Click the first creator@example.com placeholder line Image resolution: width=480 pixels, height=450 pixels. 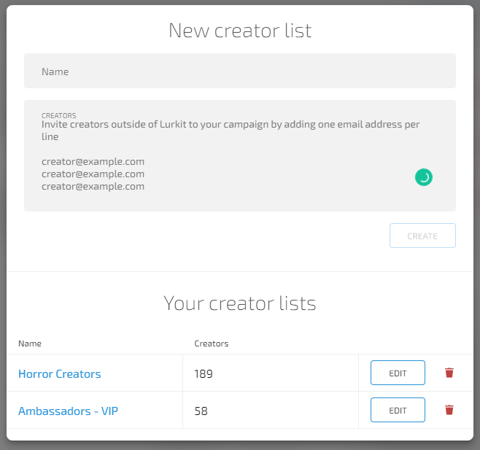(93, 162)
